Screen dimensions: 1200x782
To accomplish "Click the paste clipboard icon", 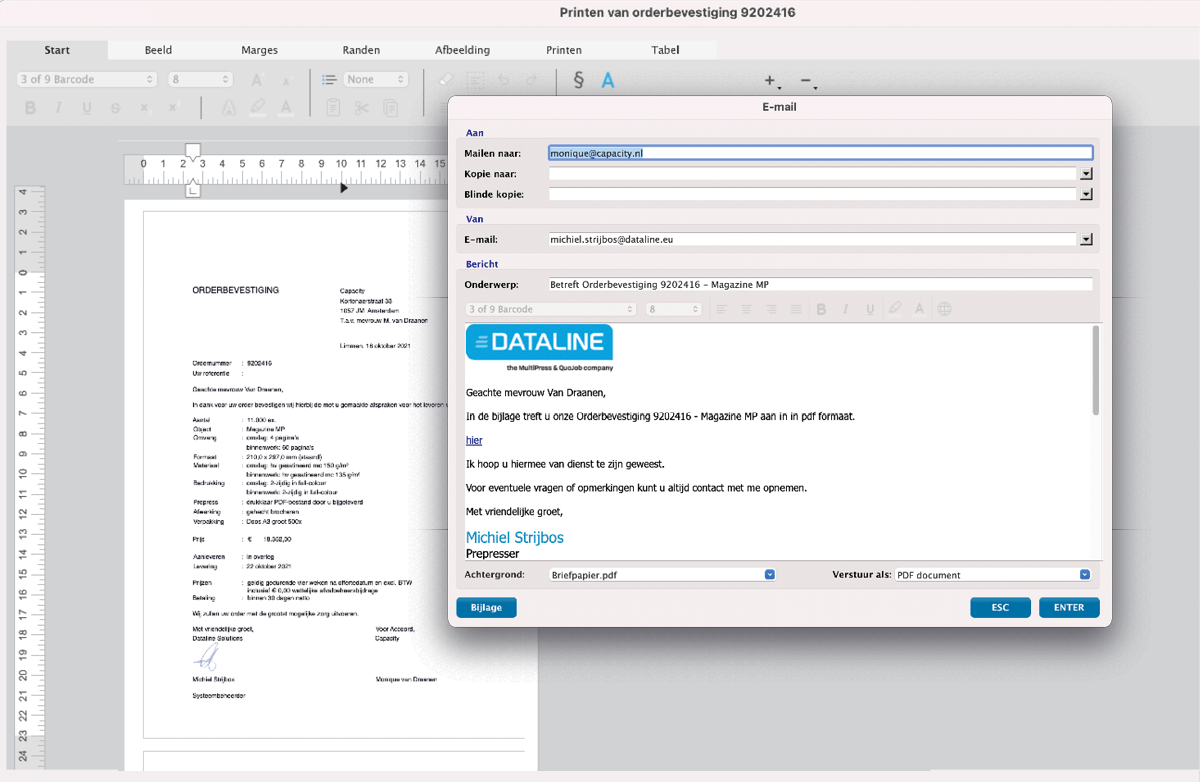I will 333,108.
